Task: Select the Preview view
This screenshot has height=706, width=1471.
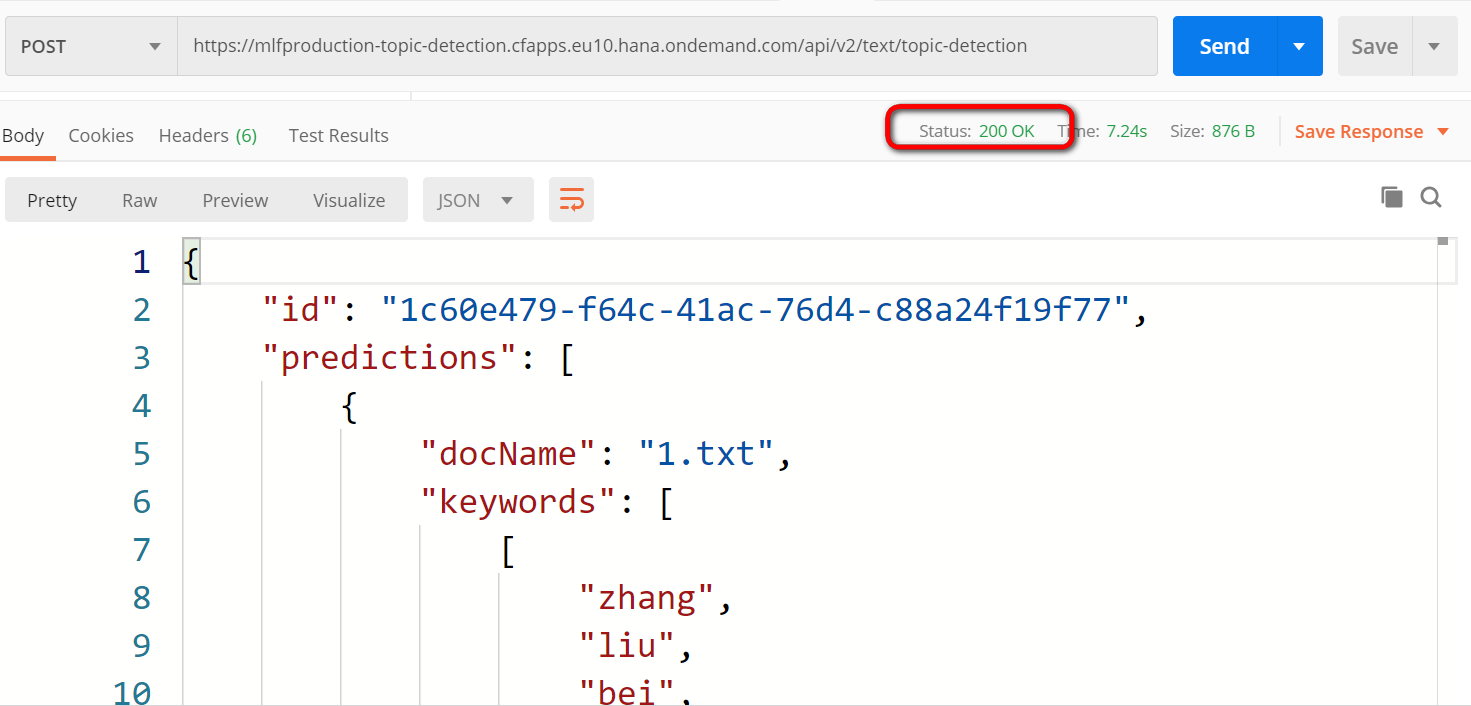Action: coord(235,200)
